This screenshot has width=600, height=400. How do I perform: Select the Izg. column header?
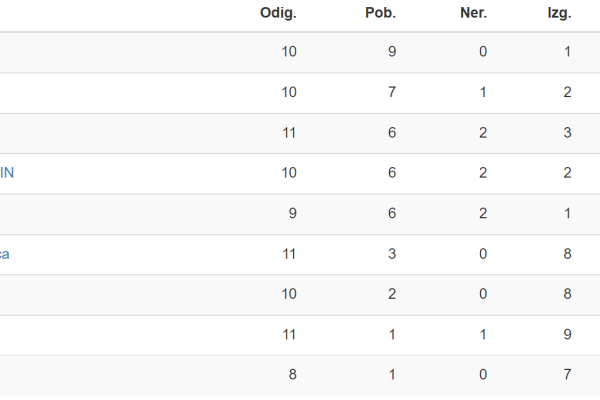(x=559, y=13)
